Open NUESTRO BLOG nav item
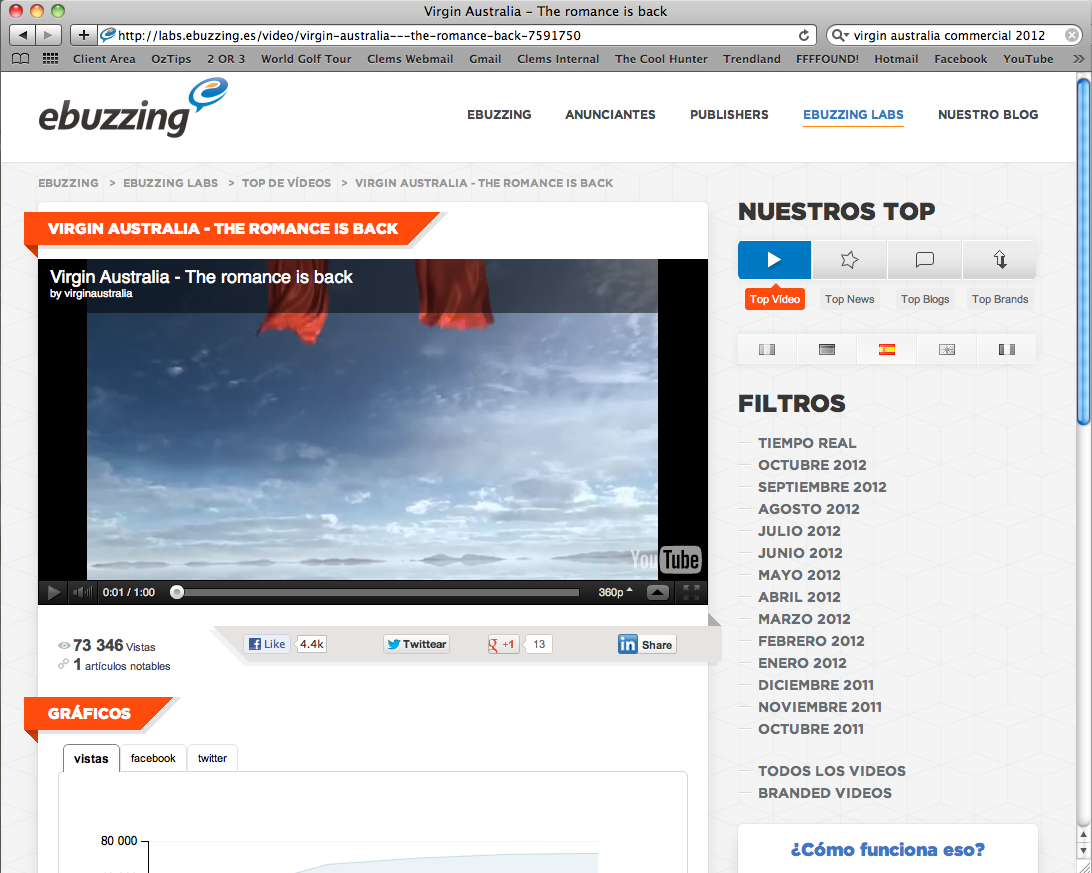This screenshot has height=873, width=1092. pyautogui.click(x=988, y=115)
